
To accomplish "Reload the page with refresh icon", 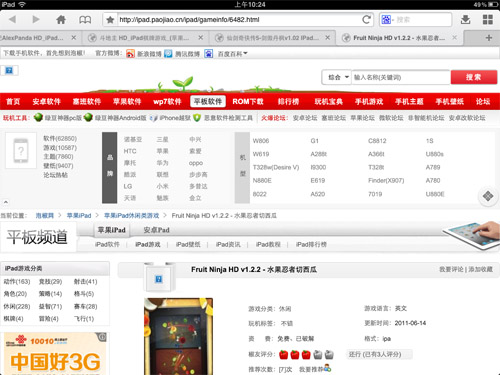I will coord(367,20).
